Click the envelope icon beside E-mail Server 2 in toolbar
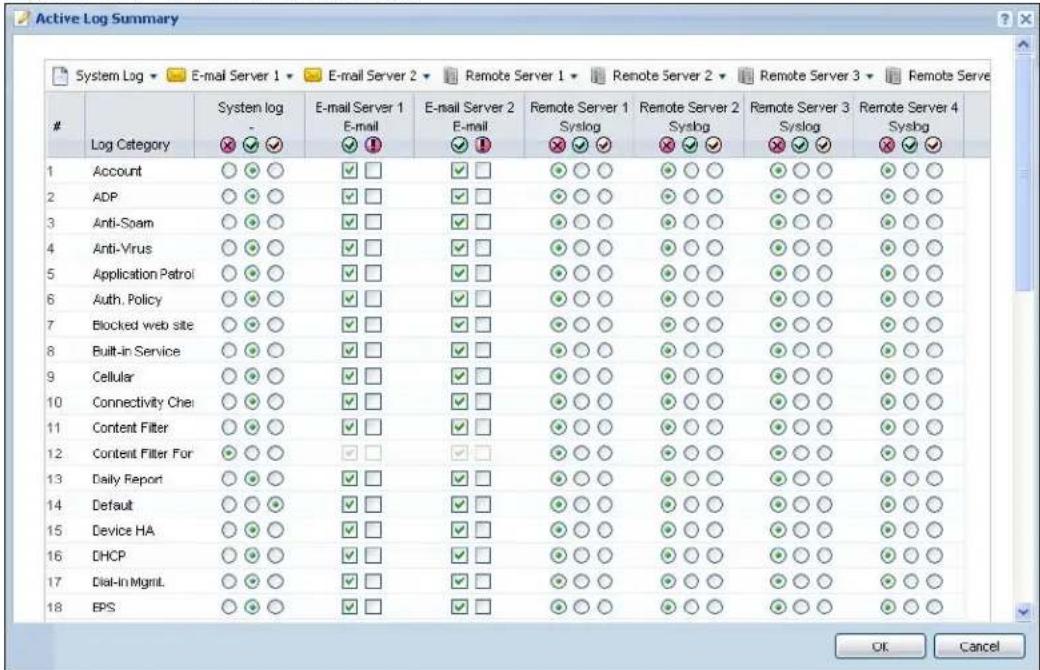Screen dimensions: 1040x670 tap(312, 76)
